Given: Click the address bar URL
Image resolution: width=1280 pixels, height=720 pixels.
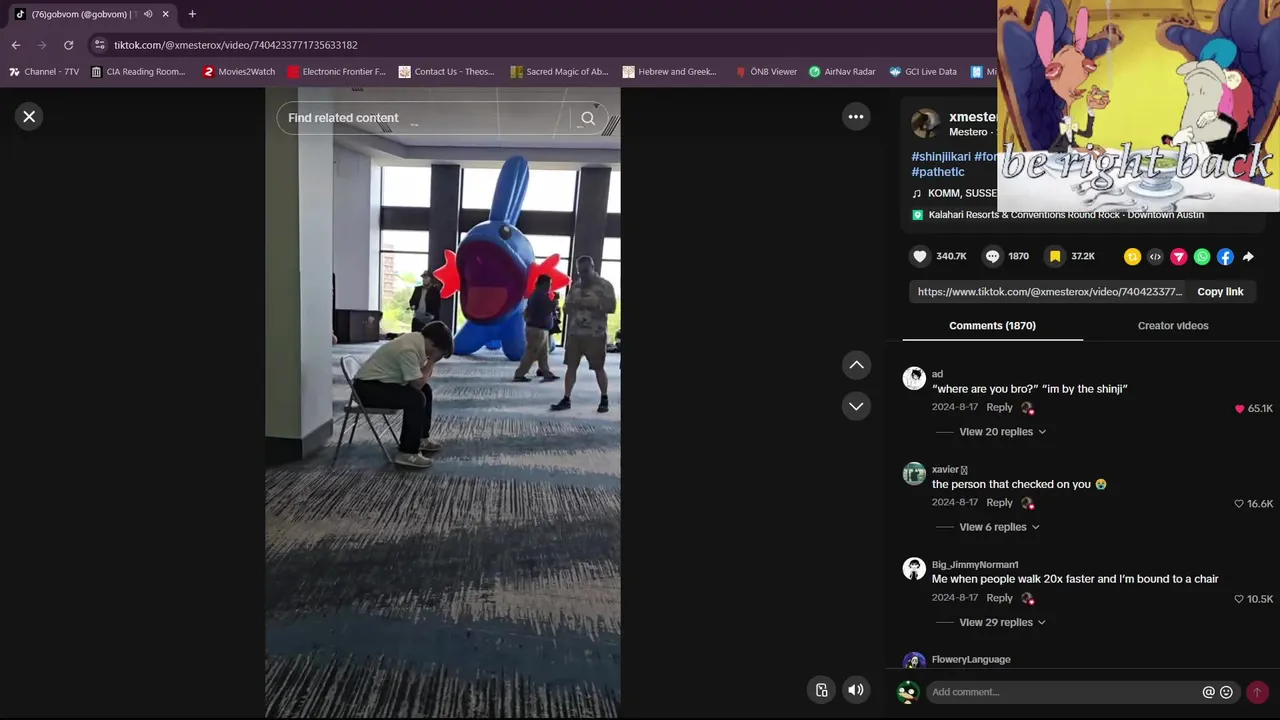Looking at the screenshot, I should pyautogui.click(x=236, y=45).
